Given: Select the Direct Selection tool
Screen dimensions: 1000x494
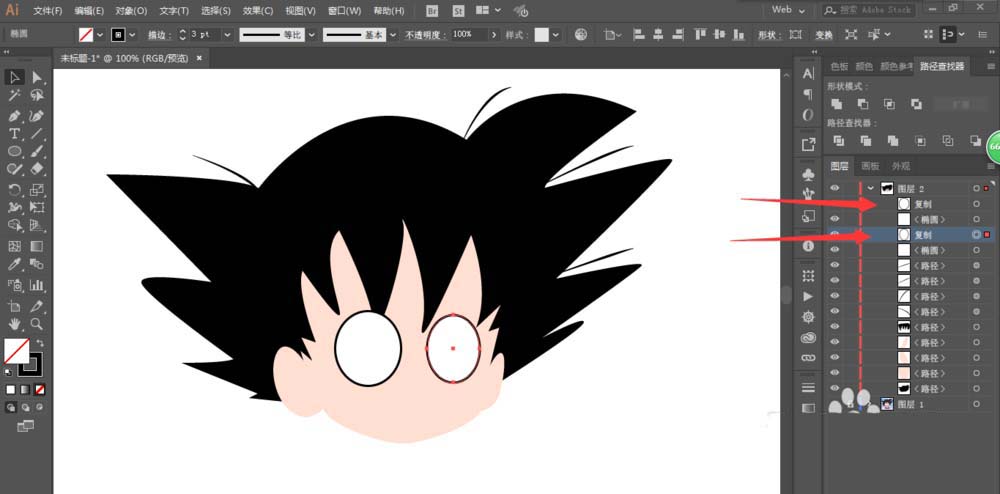Looking at the screenshot, I should click(x=37, y=78).
